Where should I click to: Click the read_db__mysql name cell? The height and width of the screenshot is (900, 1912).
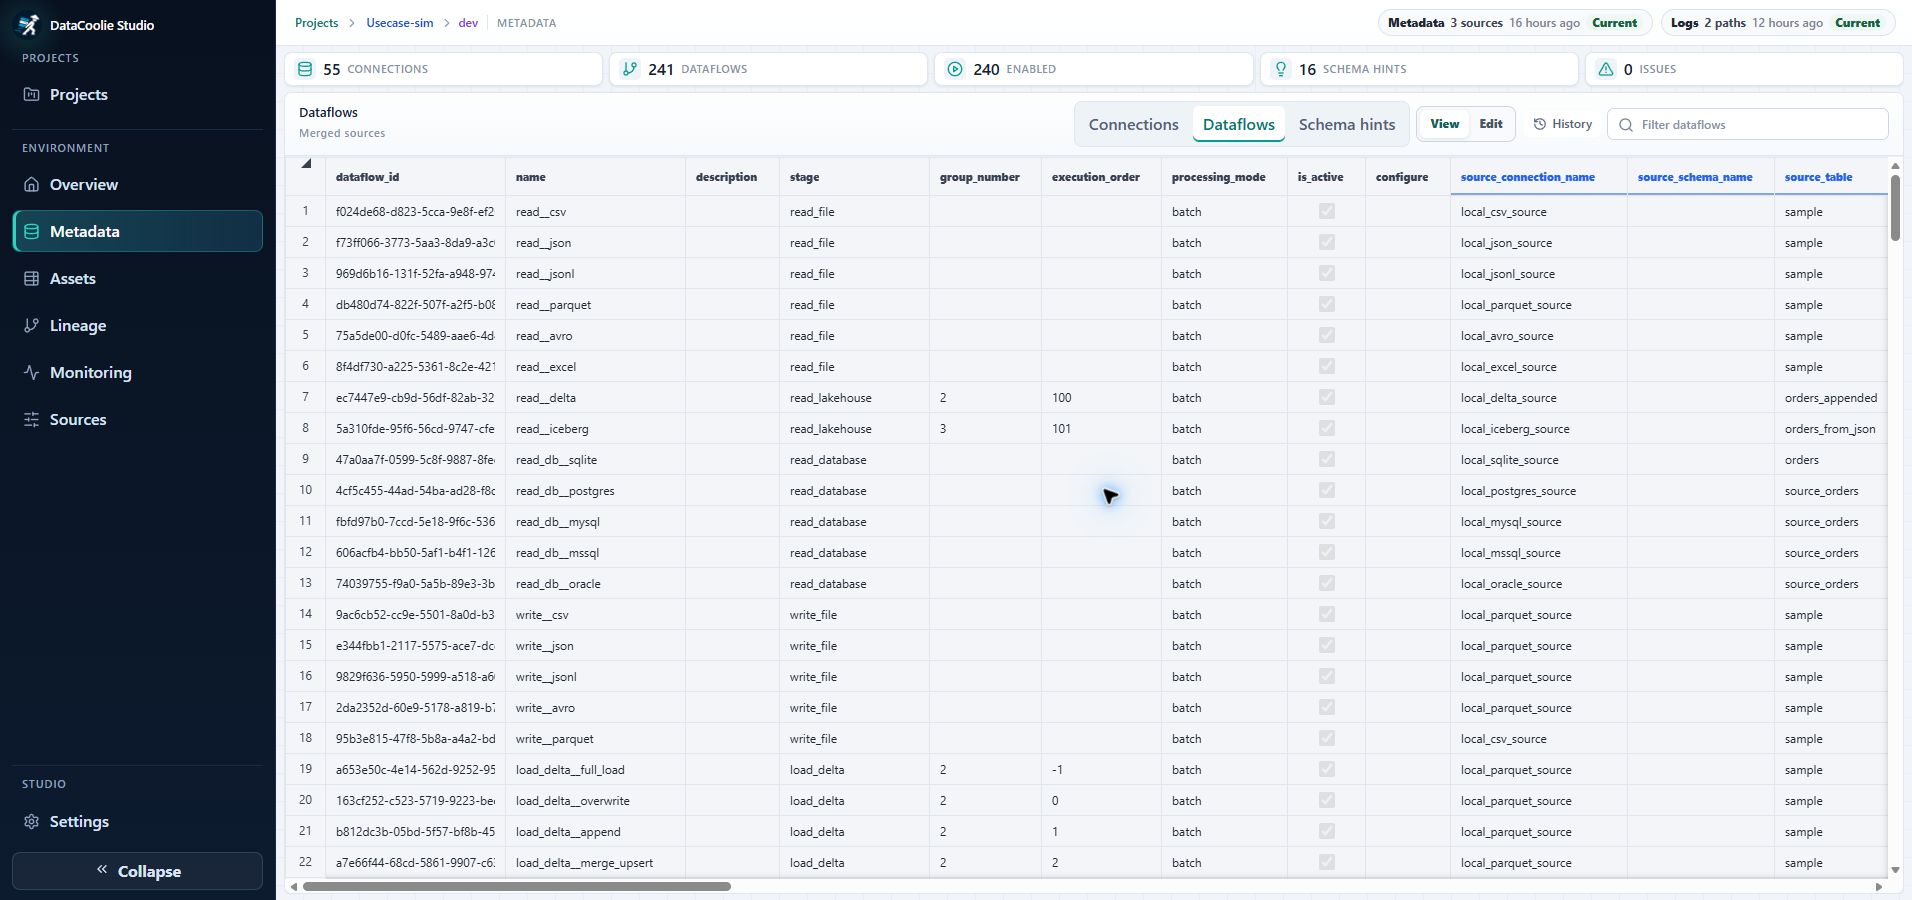coord(595,521)
